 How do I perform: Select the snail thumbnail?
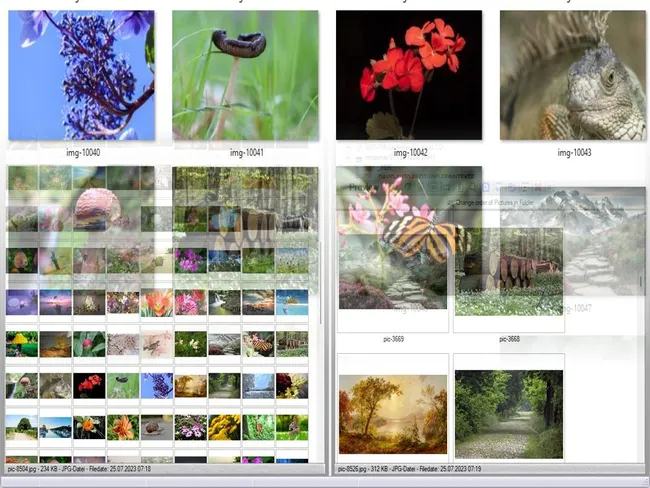157,427
